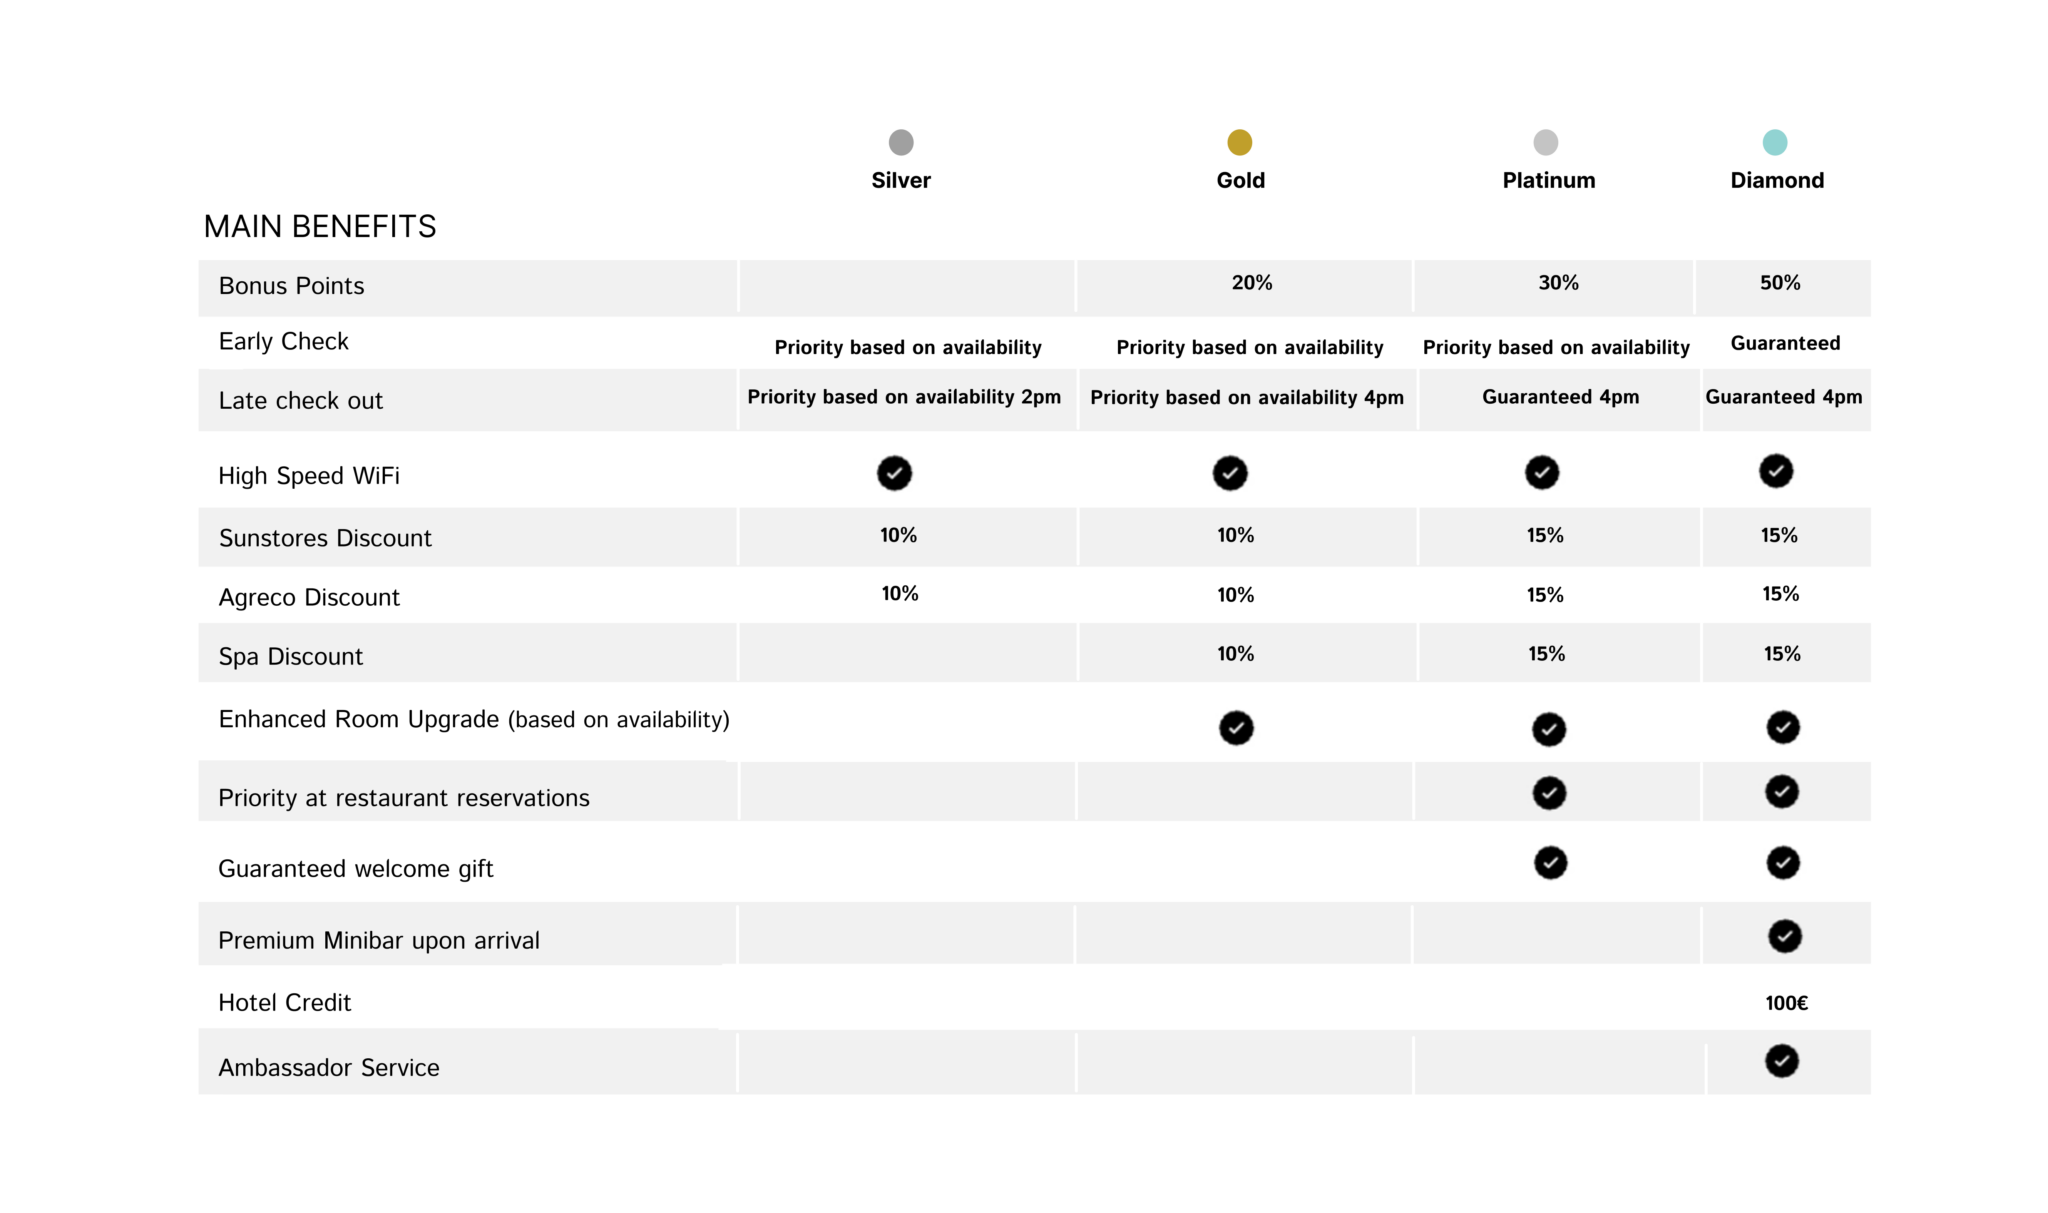
Task: Click the Hotel Credit 100€ value
Action: (x=1787, y=1003)
